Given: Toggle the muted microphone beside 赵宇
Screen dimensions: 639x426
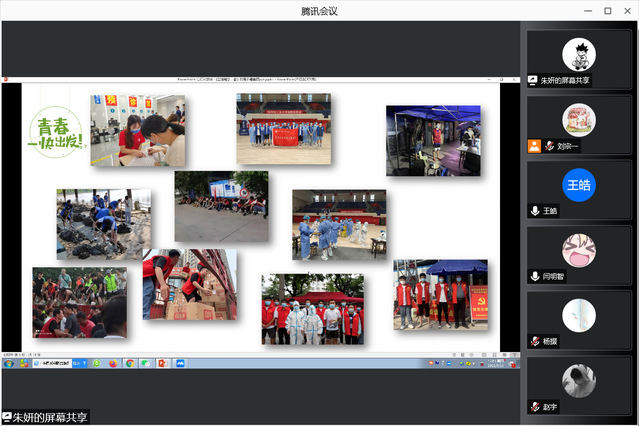Looking at the screenshot, I should tap(536, 406).
